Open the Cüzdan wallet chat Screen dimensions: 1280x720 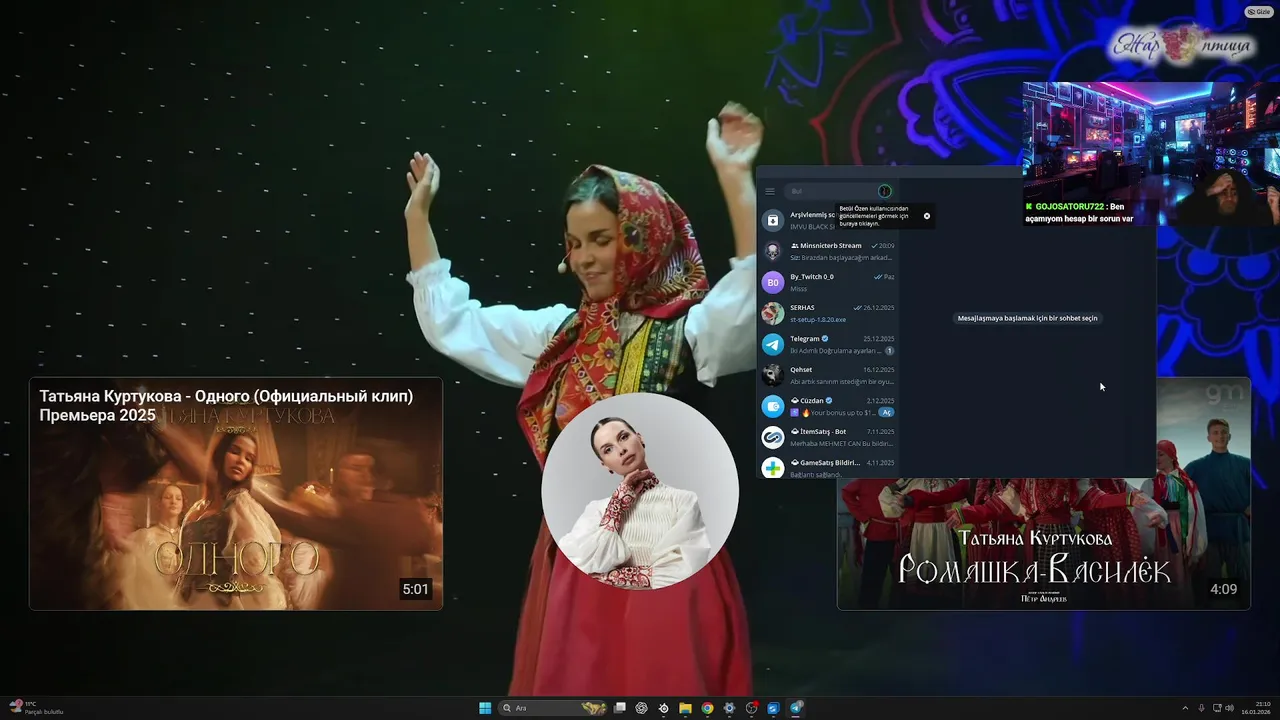pos(828,406)
